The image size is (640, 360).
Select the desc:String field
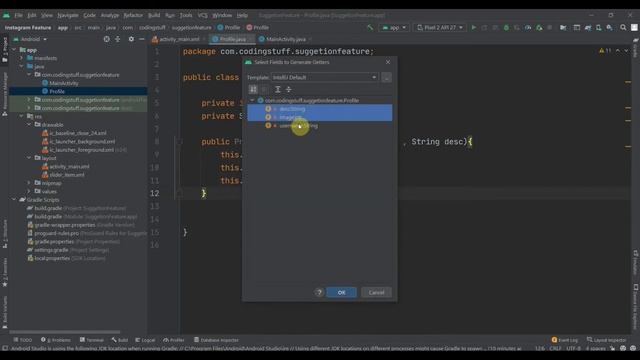pos(320,109)
